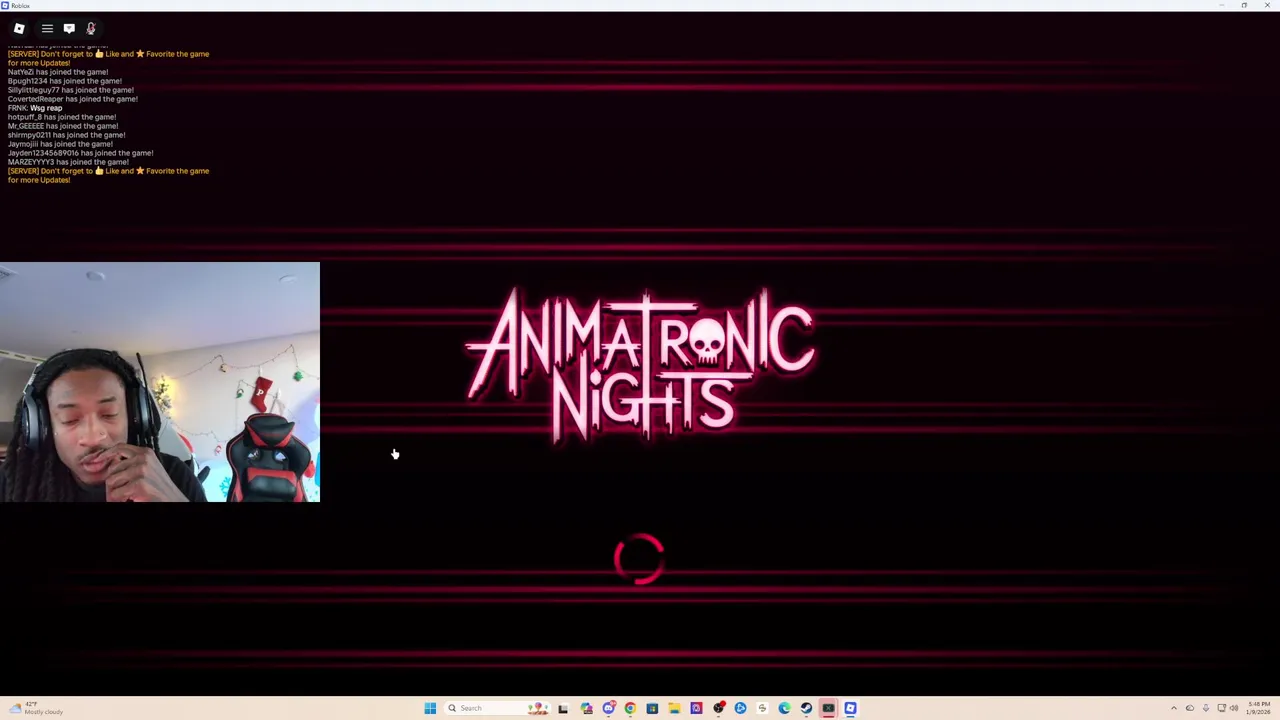This screenshot has height=720, width=1280.
Task: Click chat line 'Mr.GEEEEE has joined the game!'
Action: (63, 126)
